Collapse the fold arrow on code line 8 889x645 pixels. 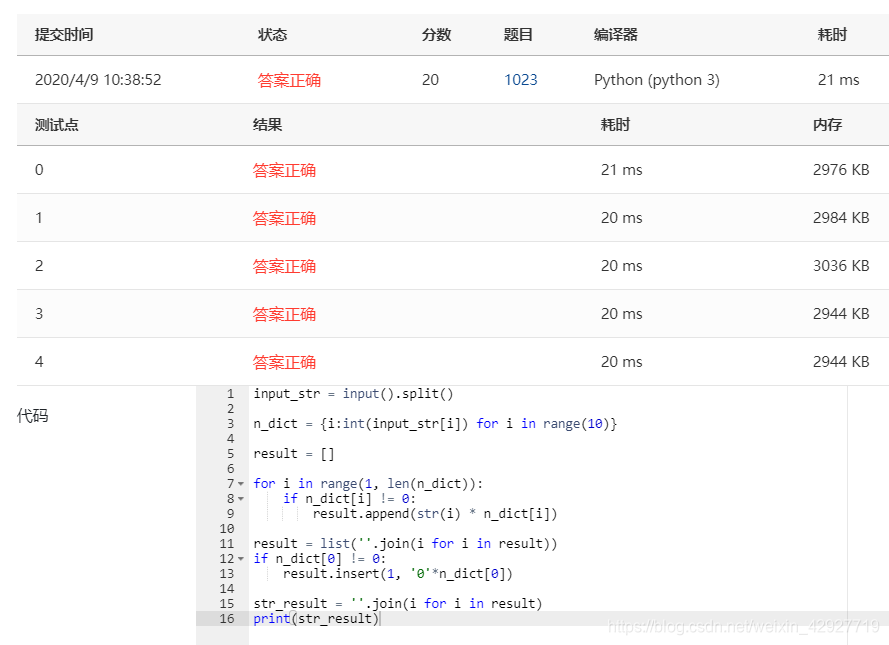(x=241, y=499)
